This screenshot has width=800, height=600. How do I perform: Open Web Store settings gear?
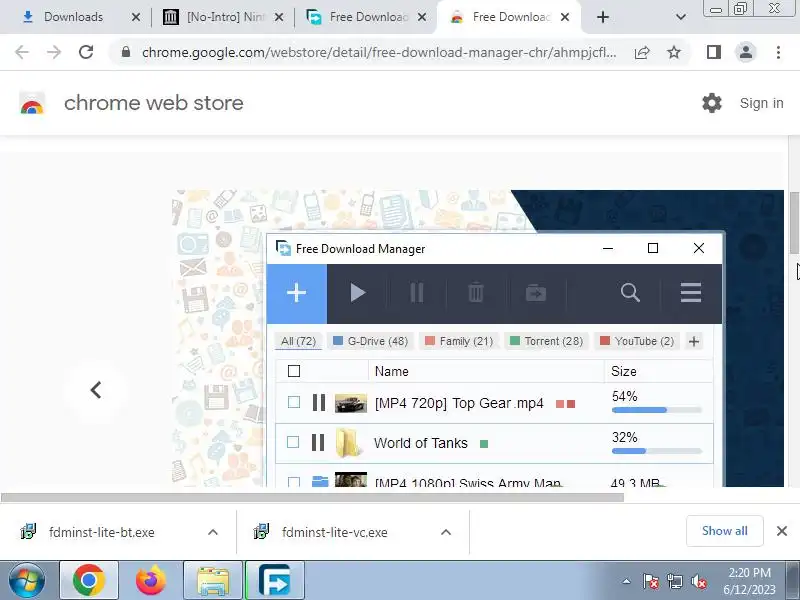pos(712,103)
